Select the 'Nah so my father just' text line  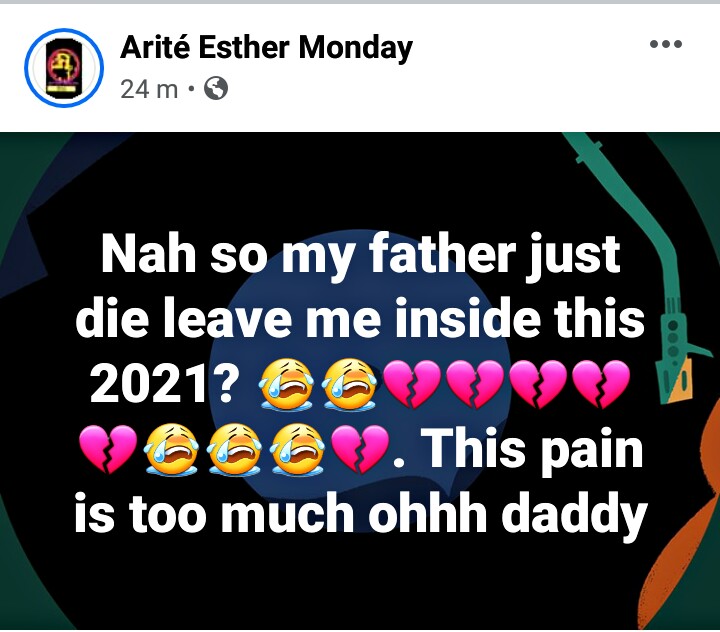pos(360,254)
